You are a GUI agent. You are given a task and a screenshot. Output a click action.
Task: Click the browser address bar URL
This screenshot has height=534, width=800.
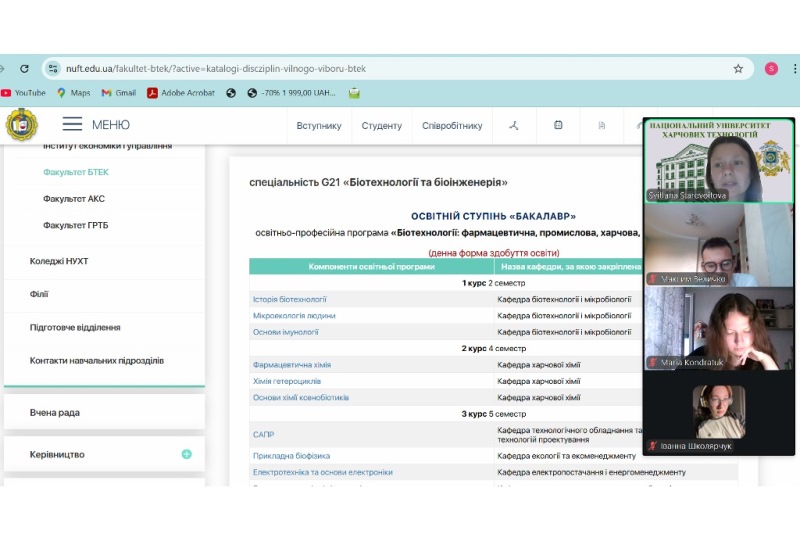tap(216, 69)
